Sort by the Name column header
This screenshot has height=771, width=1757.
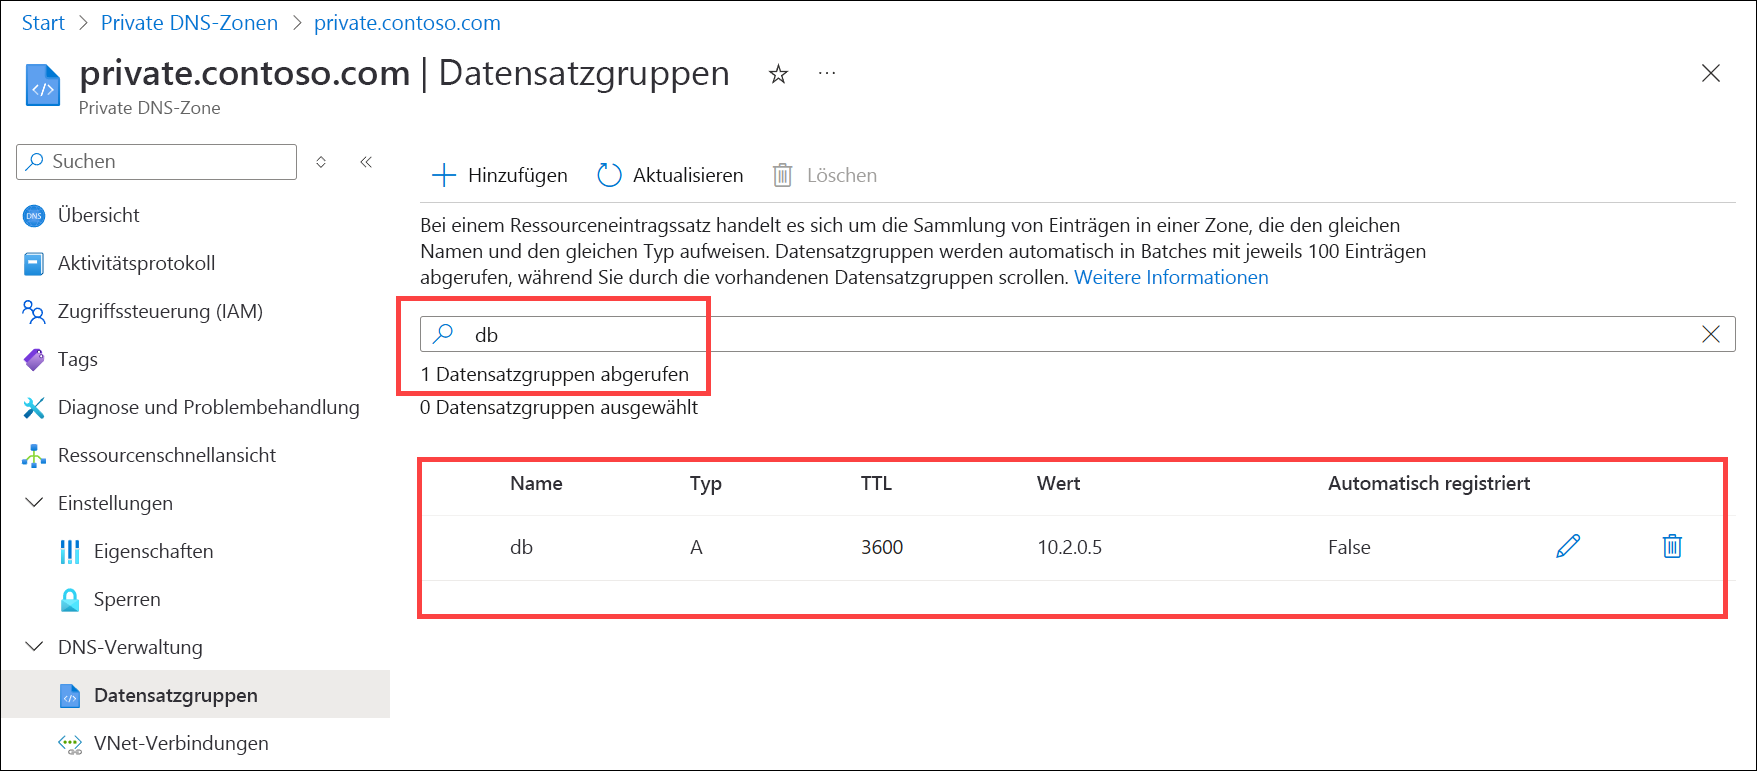coord(536,483)
